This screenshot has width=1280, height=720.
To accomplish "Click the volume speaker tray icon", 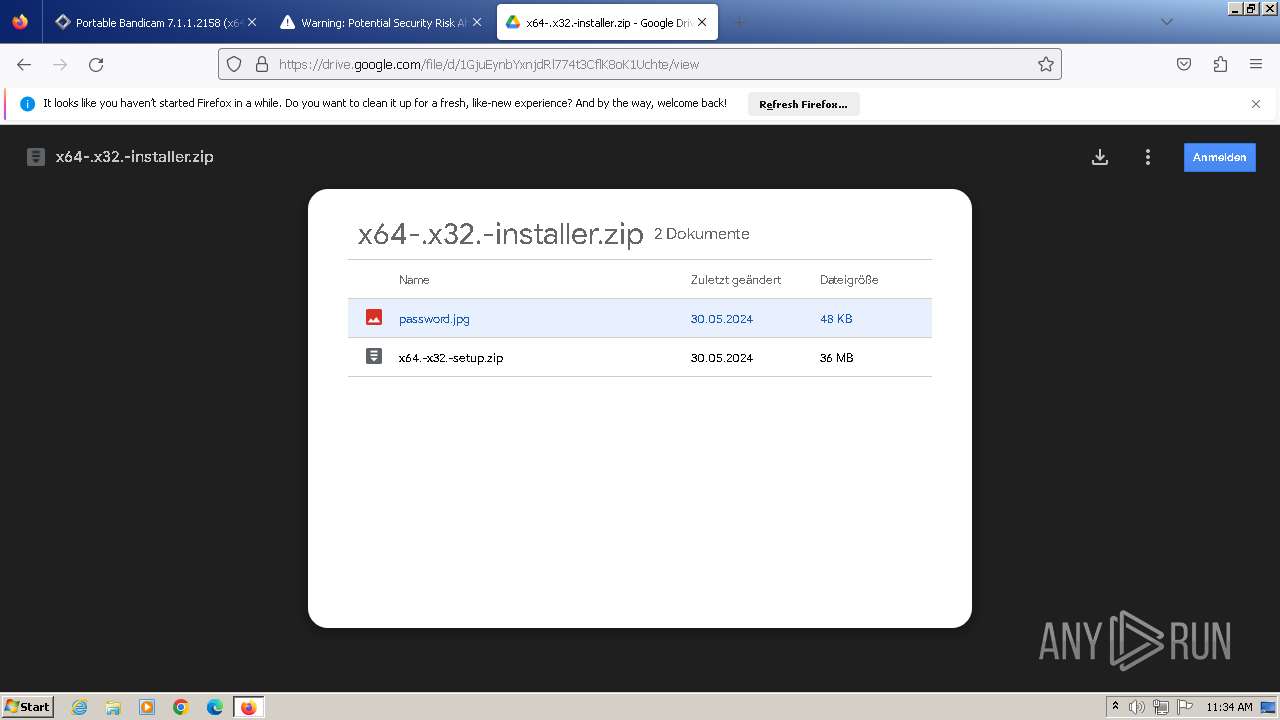I will [x=1136, y=707].
